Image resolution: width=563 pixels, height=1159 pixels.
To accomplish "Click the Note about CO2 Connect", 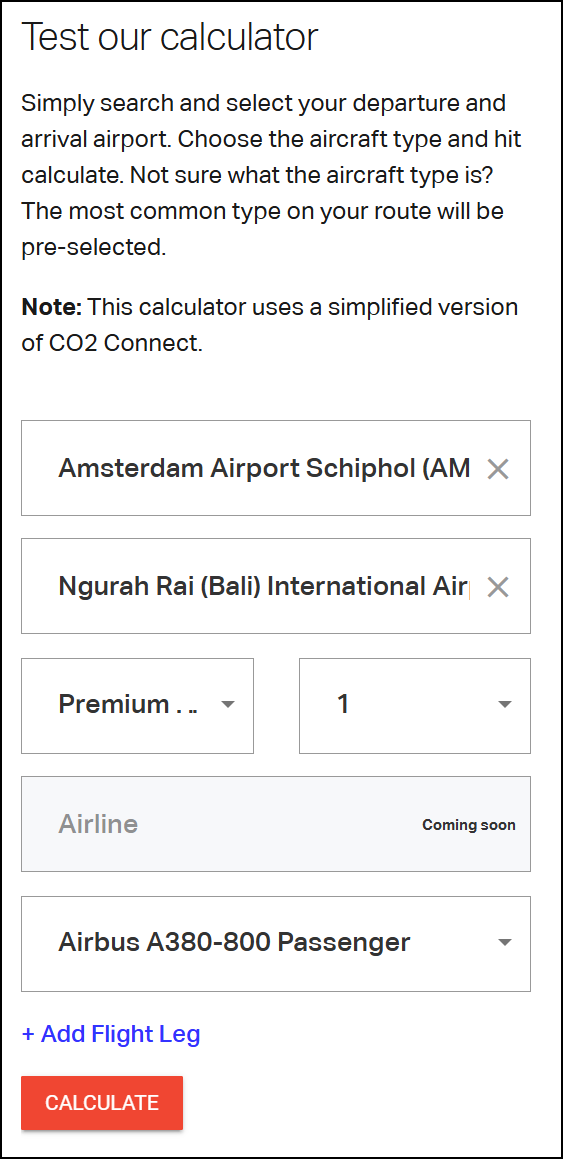I will (x=270, y=324).
